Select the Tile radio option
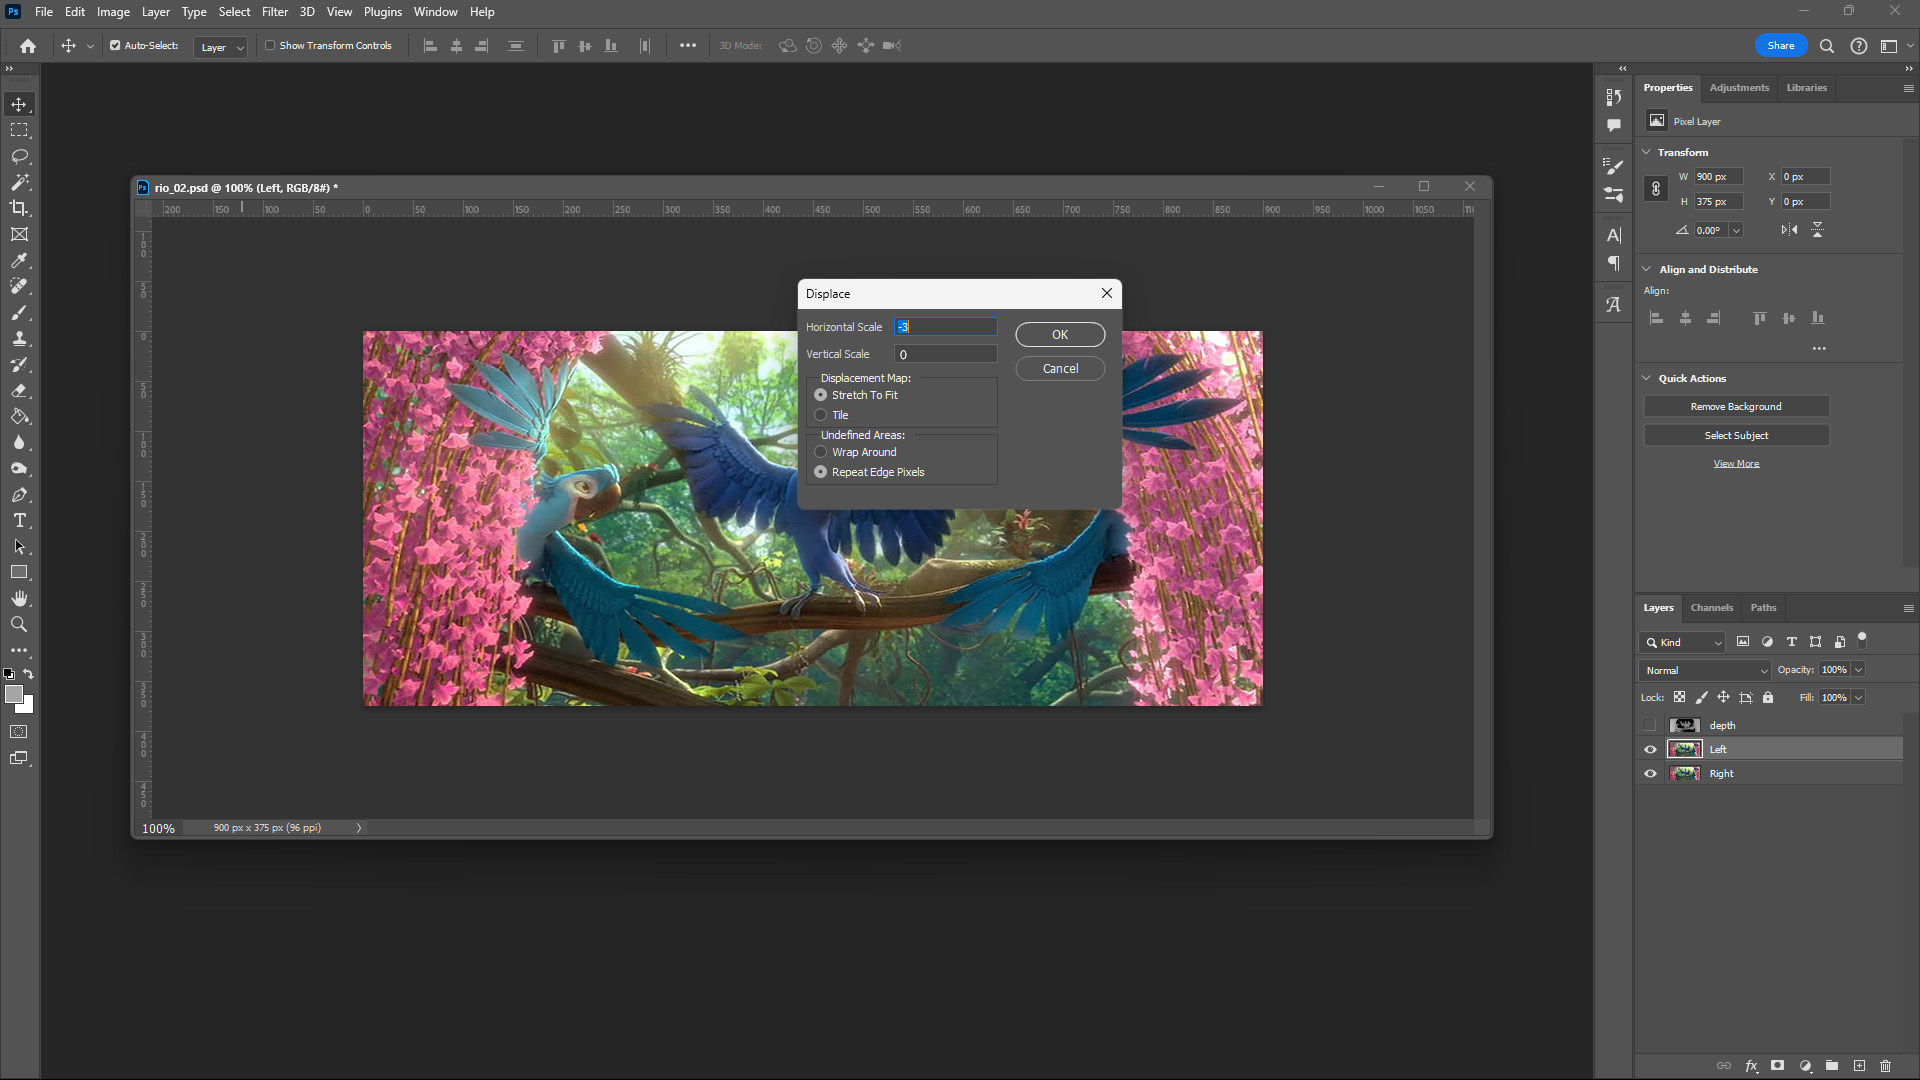Image resolution: width=1920 pixels, height=1080 pixels. pyautogui.click(x=821, y=415)
